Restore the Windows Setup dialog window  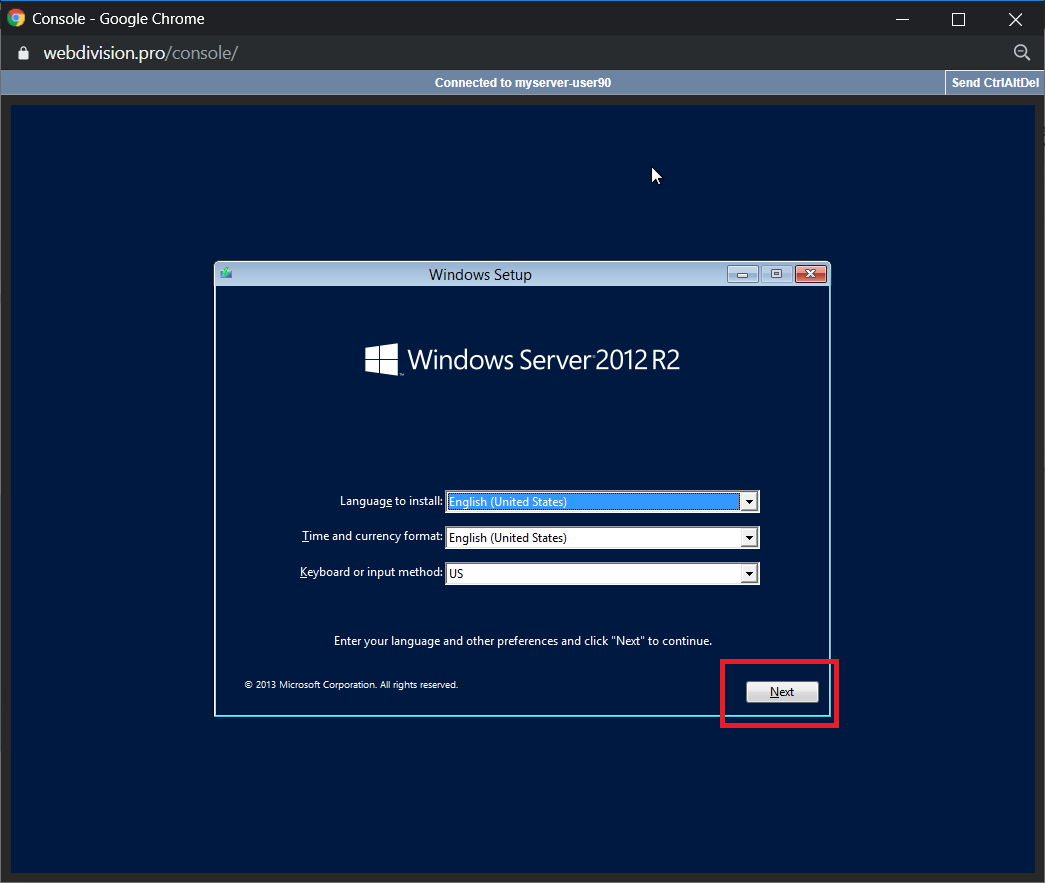click(776, 274)
